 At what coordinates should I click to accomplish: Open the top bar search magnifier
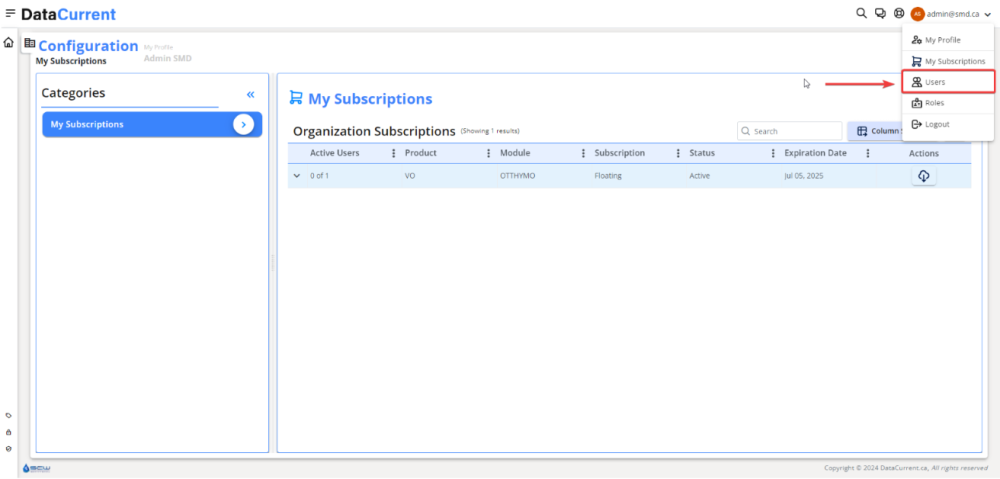tap(861, 13)
